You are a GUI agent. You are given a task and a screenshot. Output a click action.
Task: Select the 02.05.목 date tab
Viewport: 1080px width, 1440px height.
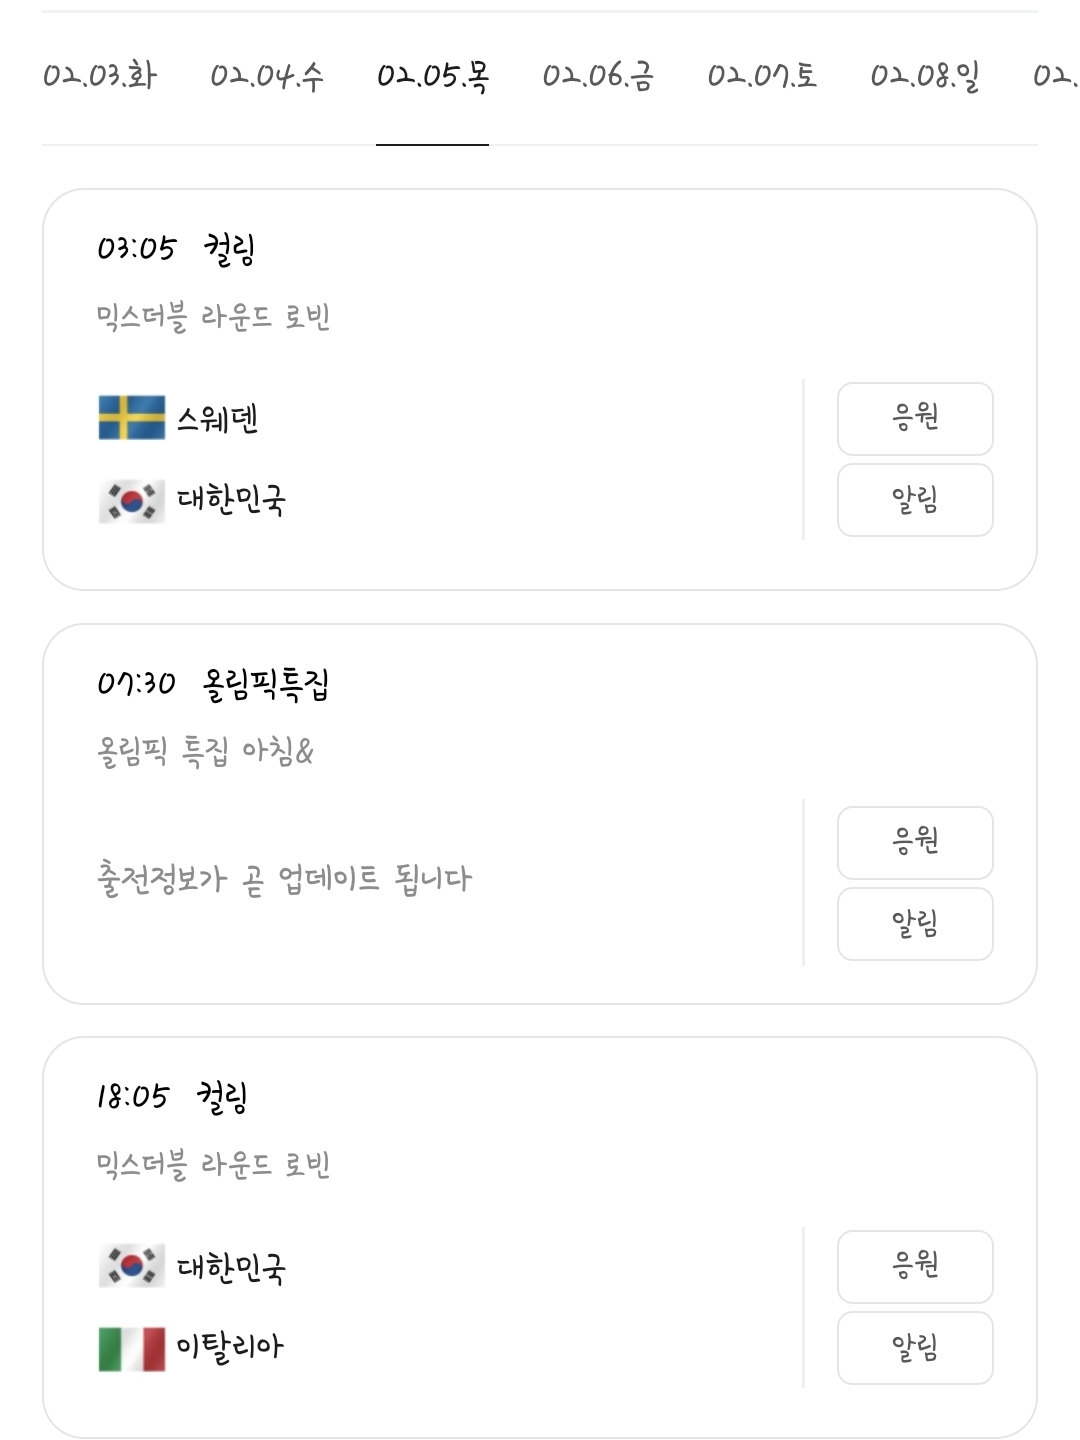(x=432, y=76)
